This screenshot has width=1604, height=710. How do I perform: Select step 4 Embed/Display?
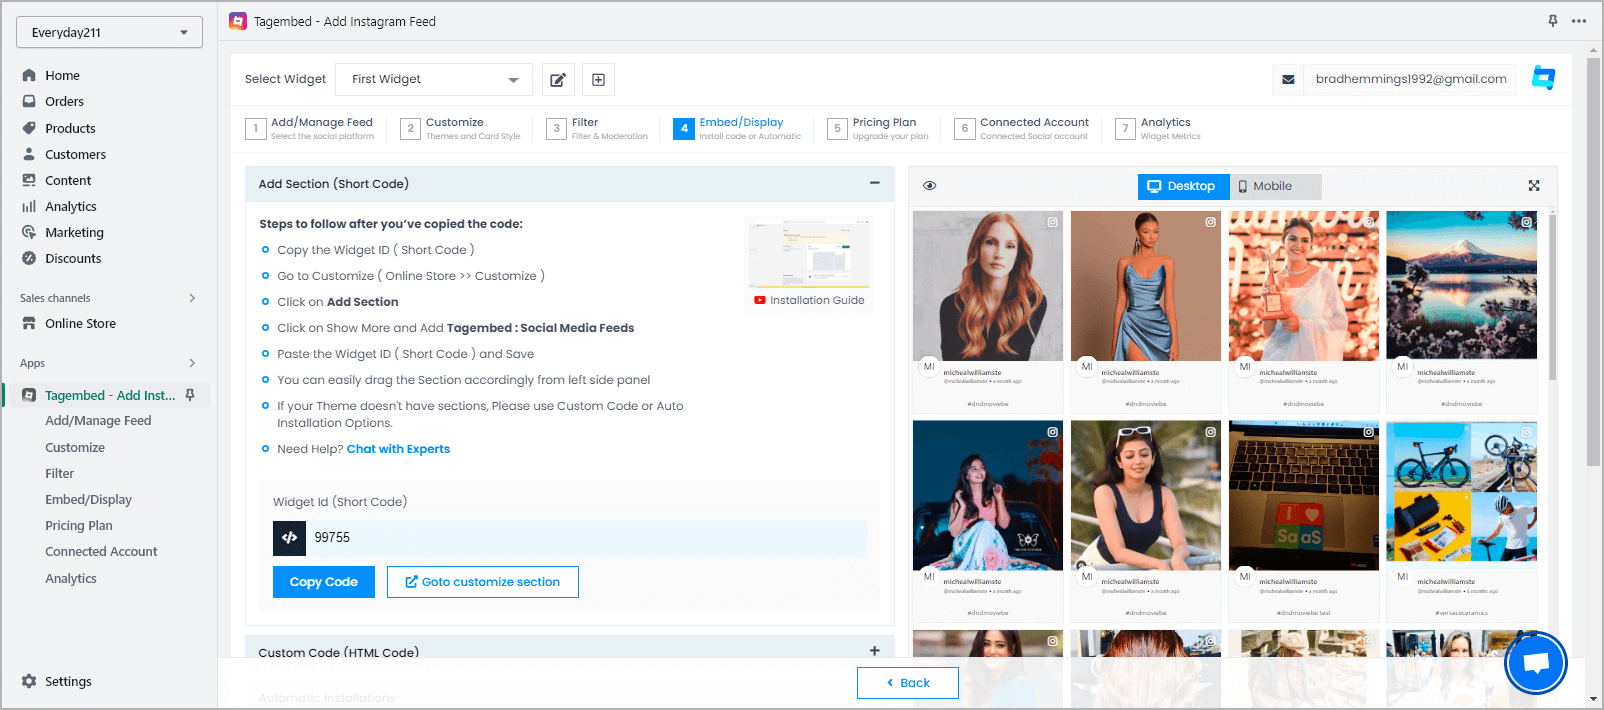pos(737,128)
